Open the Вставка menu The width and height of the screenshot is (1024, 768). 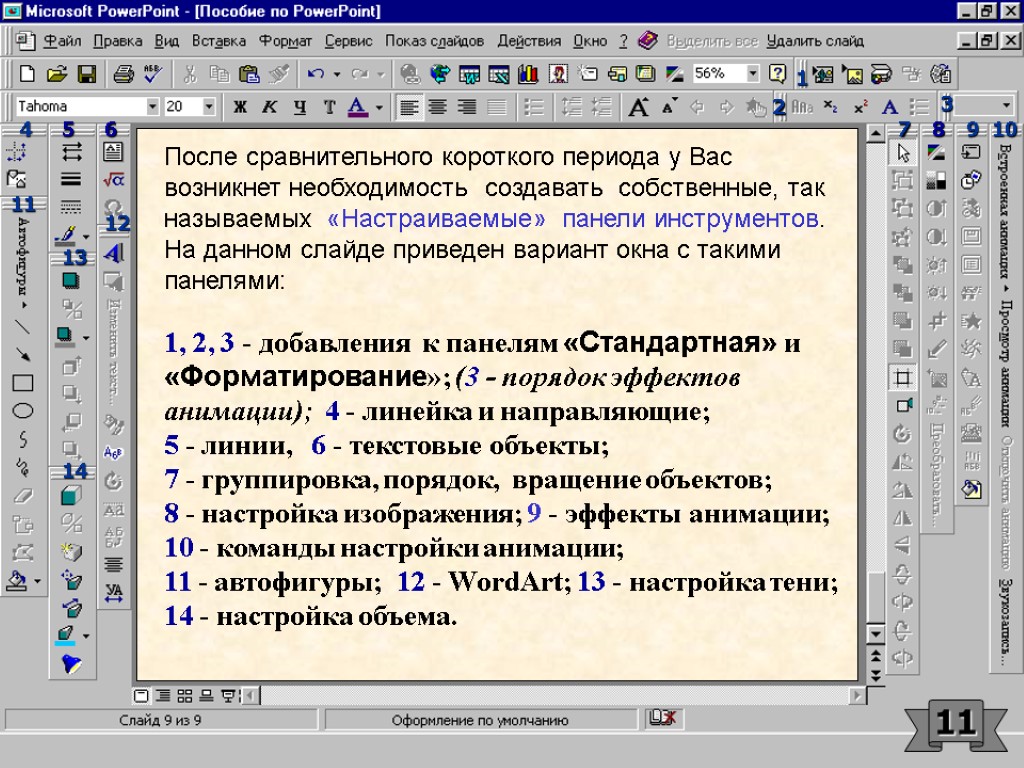218,41
